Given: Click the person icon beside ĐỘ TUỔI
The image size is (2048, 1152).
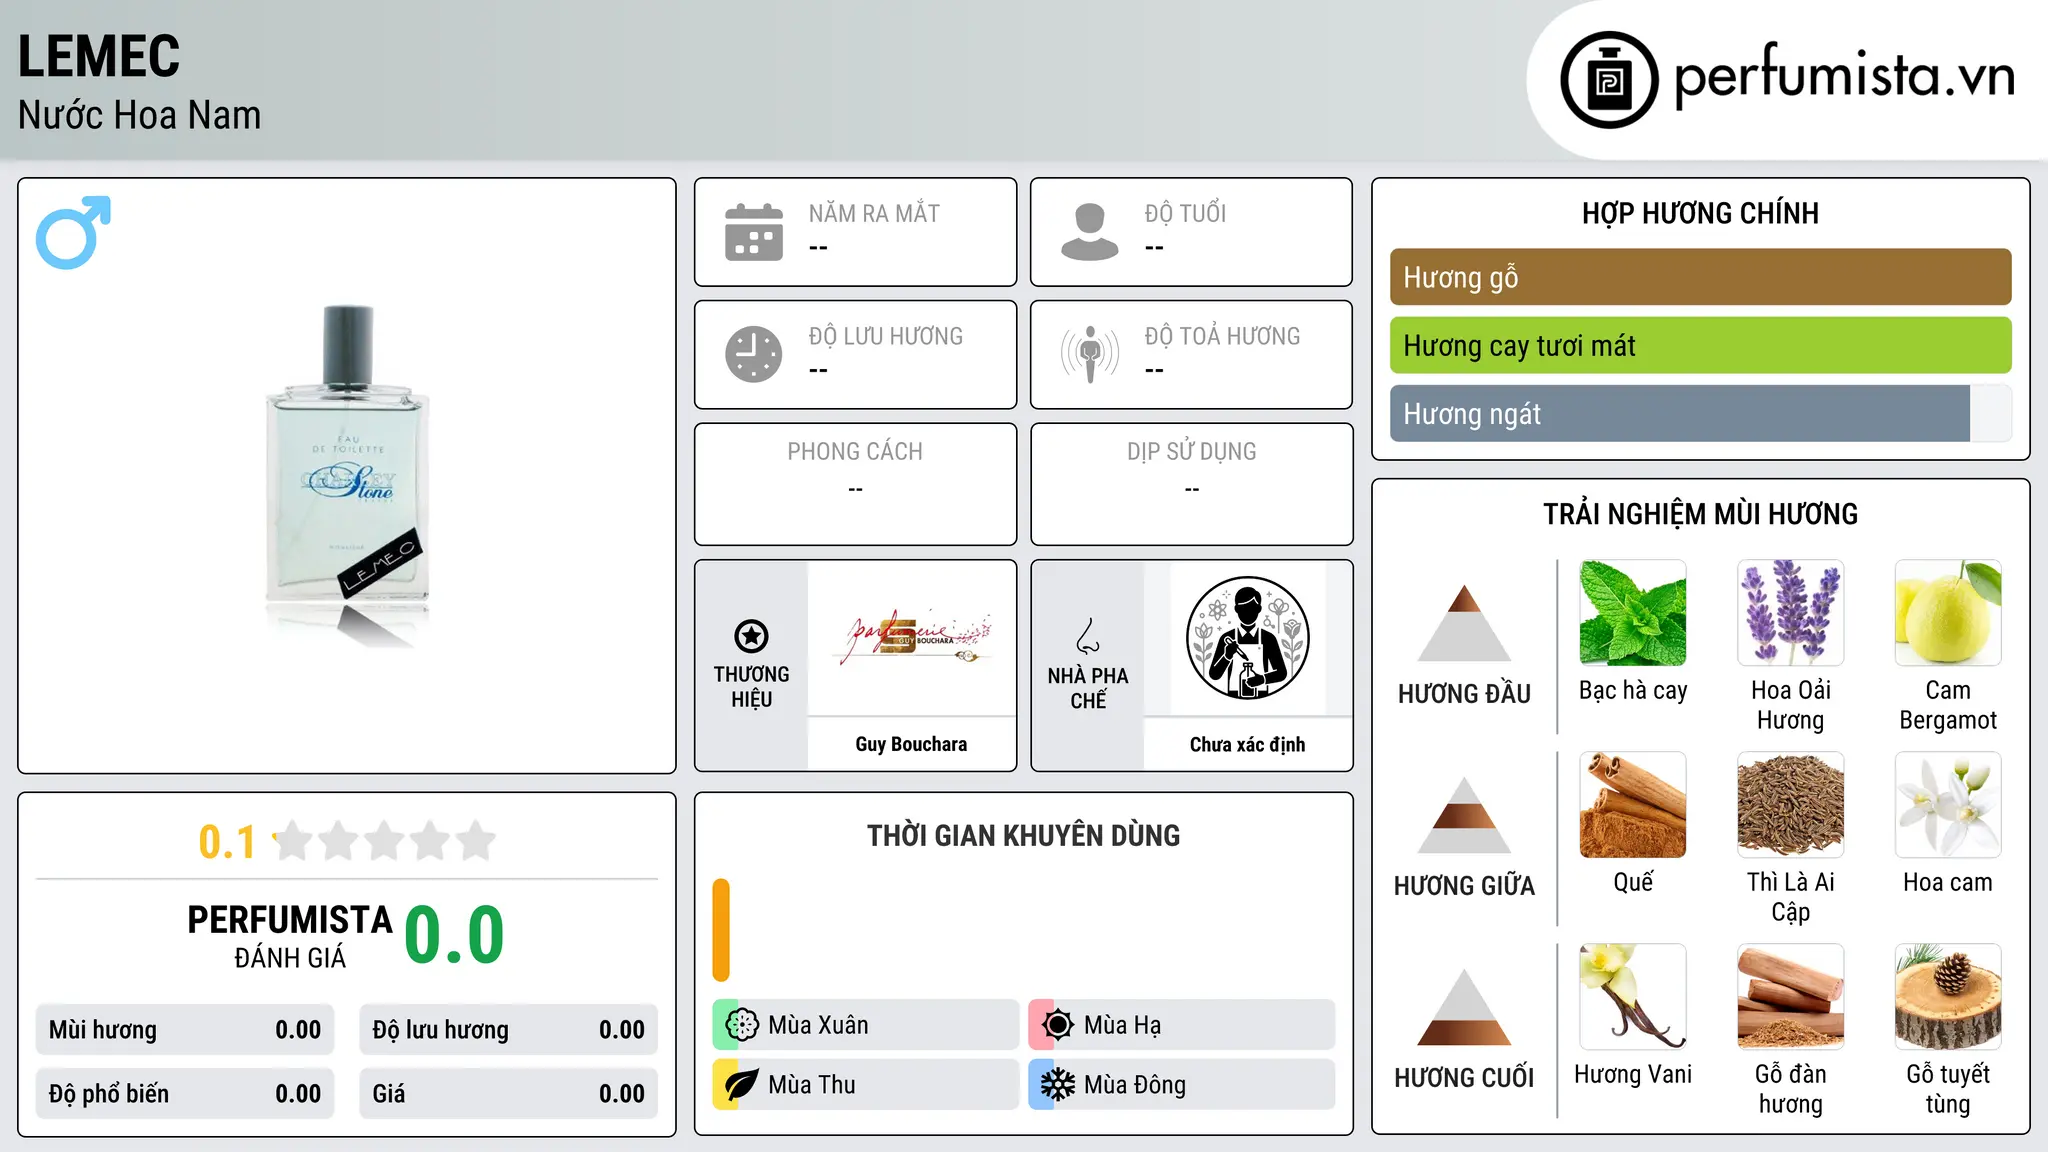Looking at the screenshot, I should (1090, 232).
